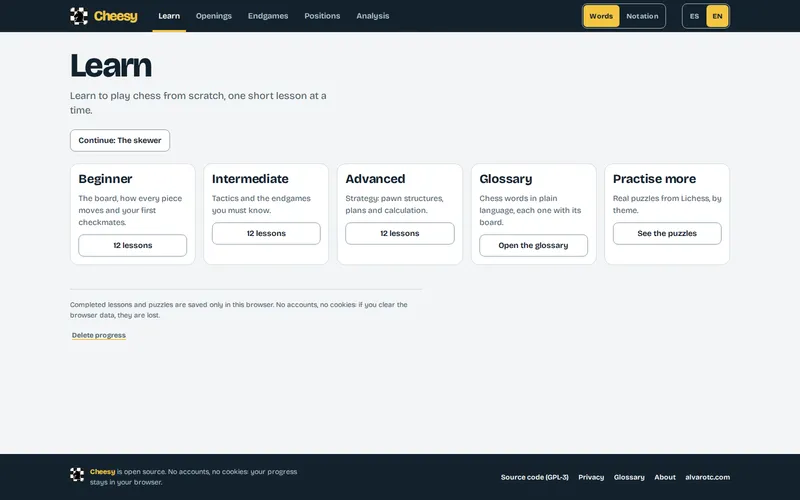The height and width of the screenshot is (500, 800).
Task: Go to the Openings tab
Action: click(214, 16)
